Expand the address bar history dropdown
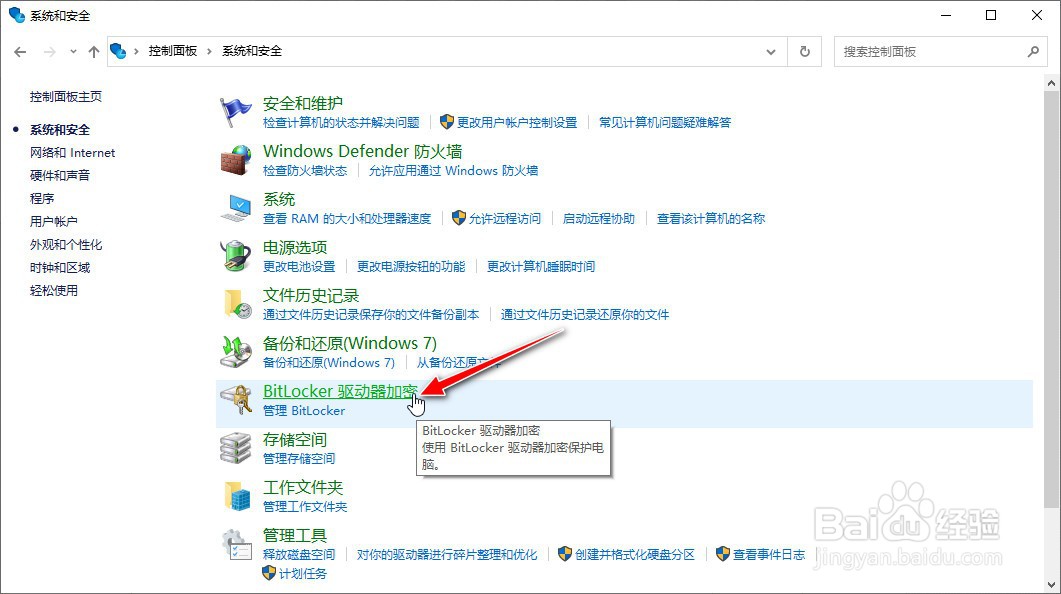This screenshot has width=1061, height=594. [x=771, y=51]
